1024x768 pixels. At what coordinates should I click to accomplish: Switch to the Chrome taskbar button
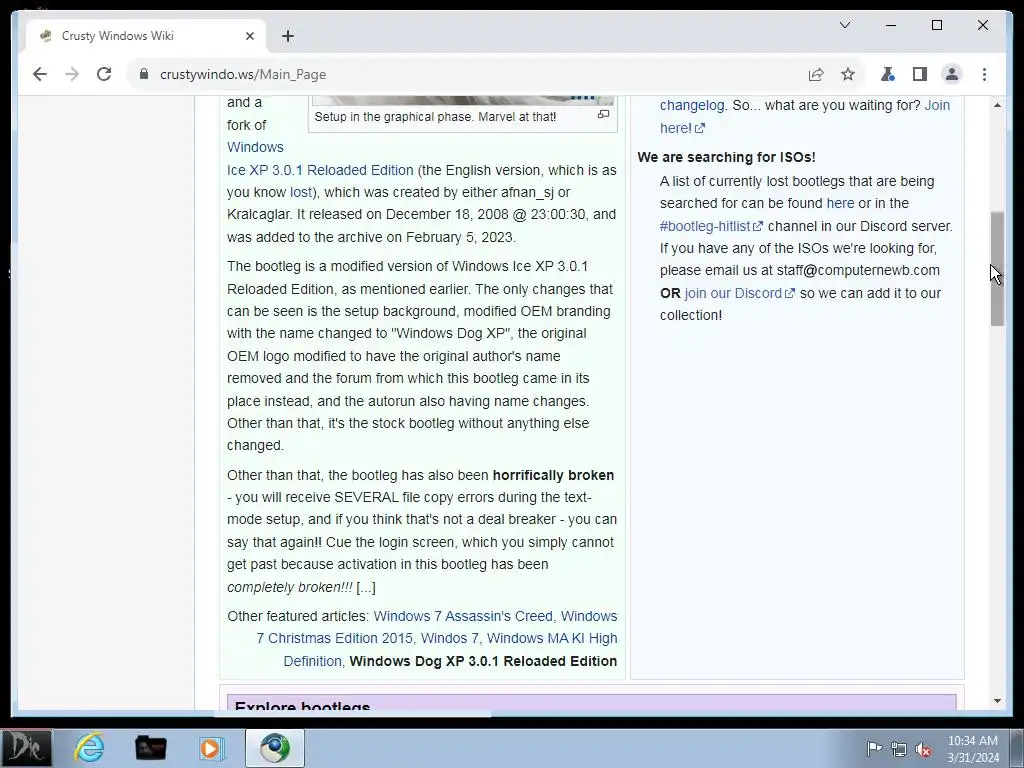(275, 748)
